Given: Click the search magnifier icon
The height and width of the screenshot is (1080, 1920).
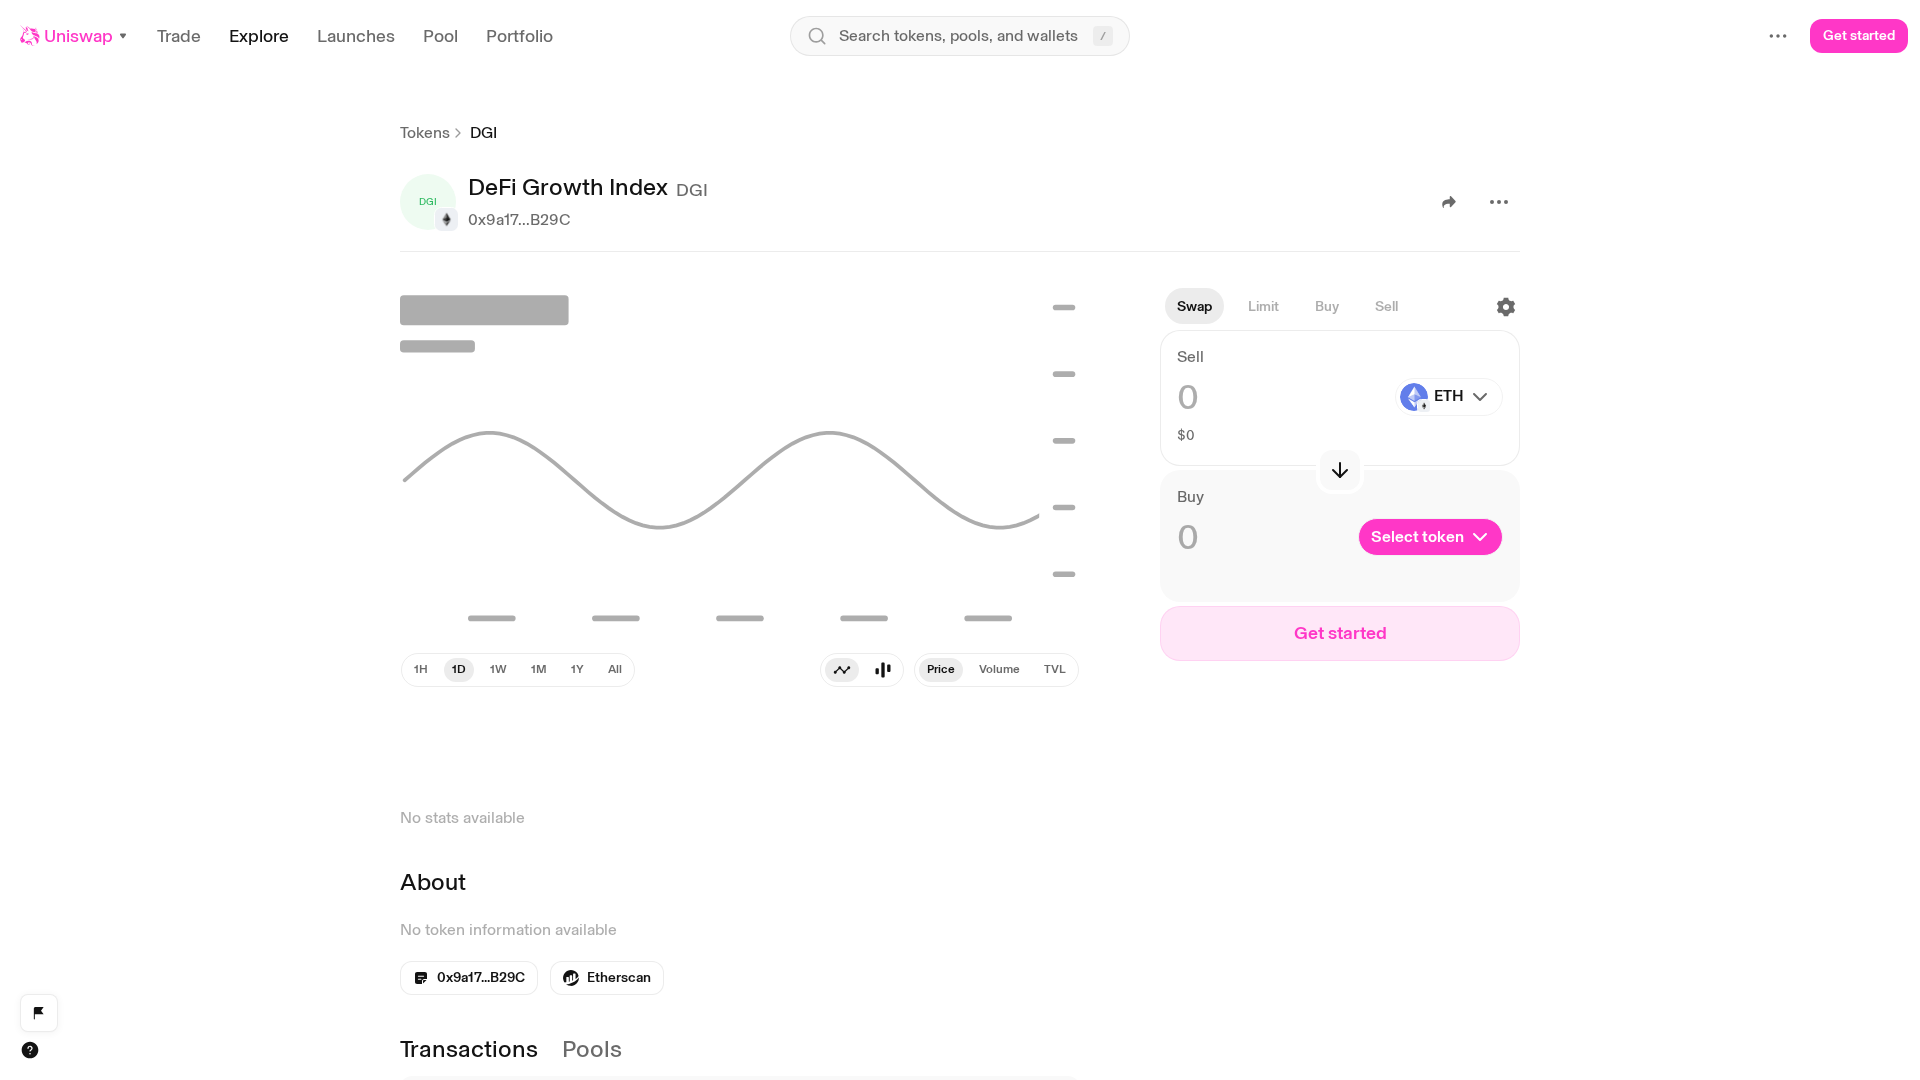Looking at the screenshot, I should (x=817, y=36).
